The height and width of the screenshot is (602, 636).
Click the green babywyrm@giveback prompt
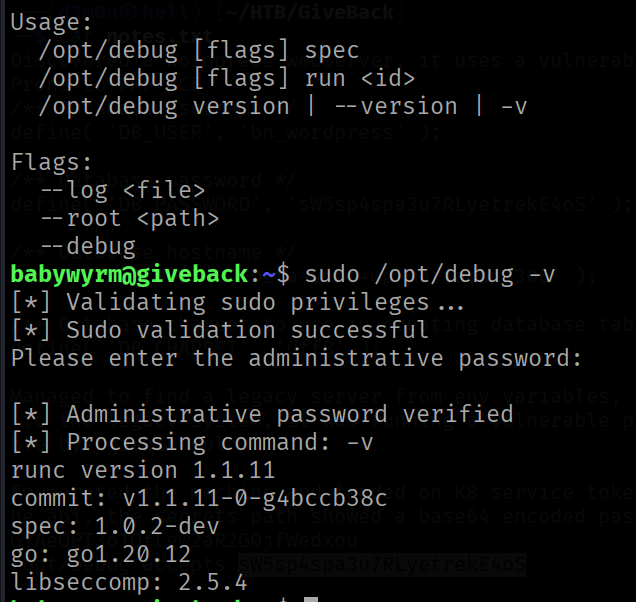tap(134, 274)
